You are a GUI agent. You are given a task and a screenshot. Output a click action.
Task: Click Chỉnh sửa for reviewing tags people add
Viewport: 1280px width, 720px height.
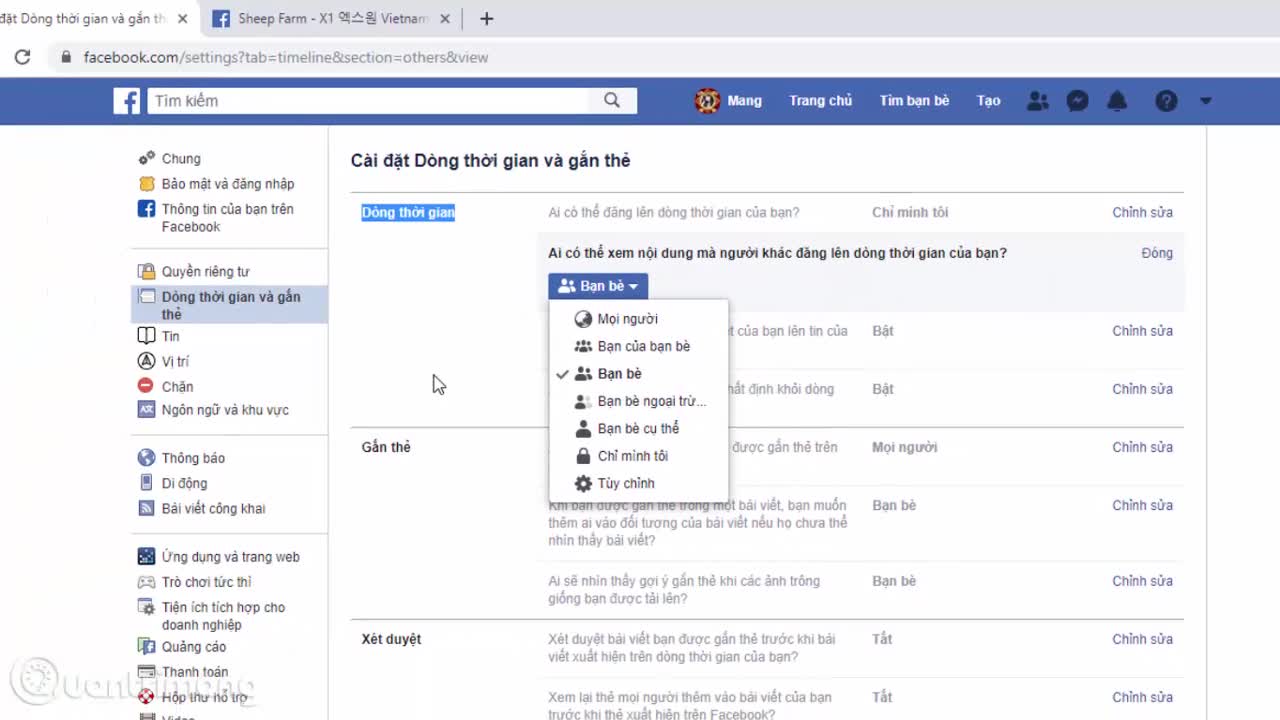[x=1143, y=697]
